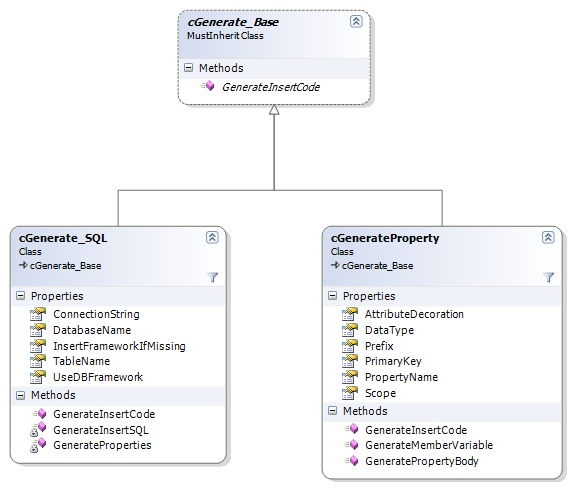Click the AttributeDecoration property icon
Viewport: 571px width, 488px height.
click(x=350, y=314)
